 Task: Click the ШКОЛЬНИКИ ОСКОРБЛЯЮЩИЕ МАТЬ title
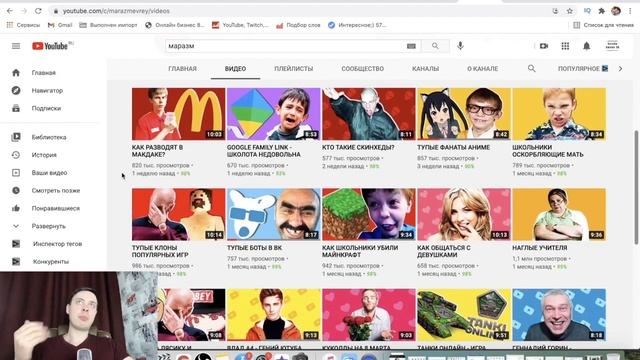point(548,151)
